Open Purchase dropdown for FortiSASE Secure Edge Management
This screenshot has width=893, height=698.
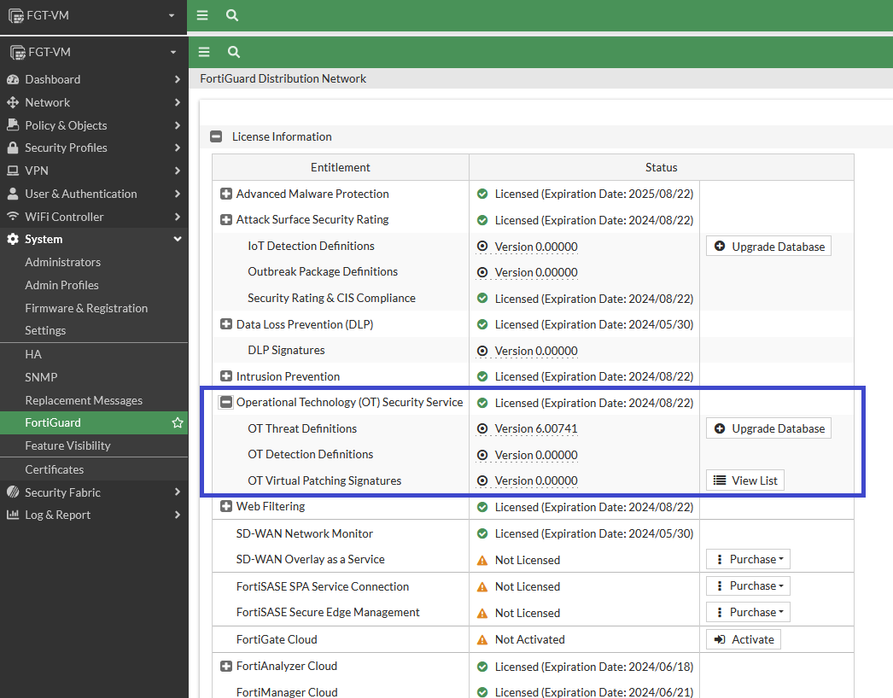coord(748,612)
